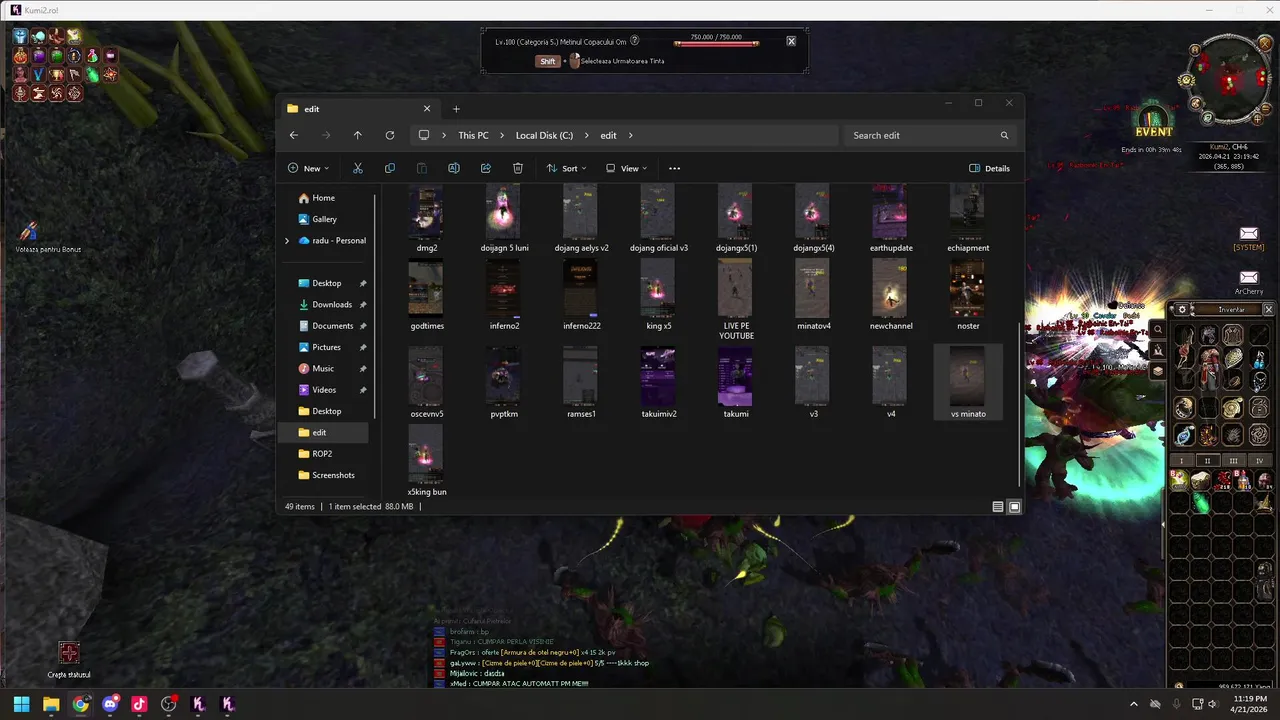Click the green potion in the inventory grid
This screenshot has height=720, width=1280.
coord(1201,505)
